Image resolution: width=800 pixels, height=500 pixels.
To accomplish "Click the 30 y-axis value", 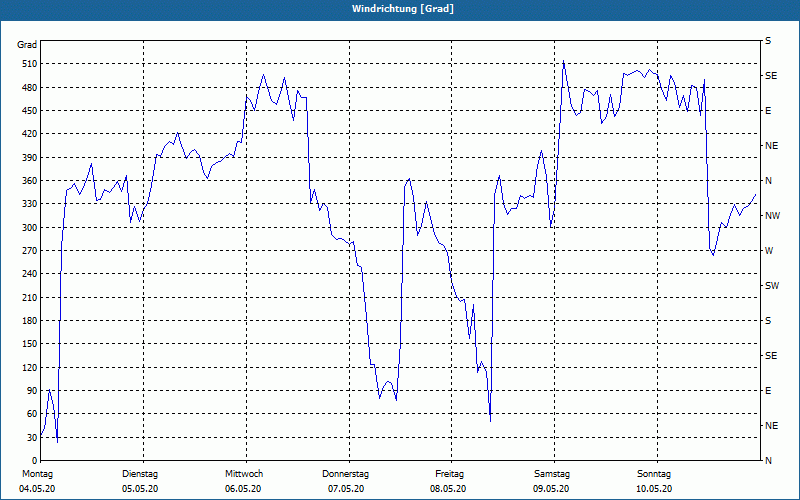I will coord(32,437).
